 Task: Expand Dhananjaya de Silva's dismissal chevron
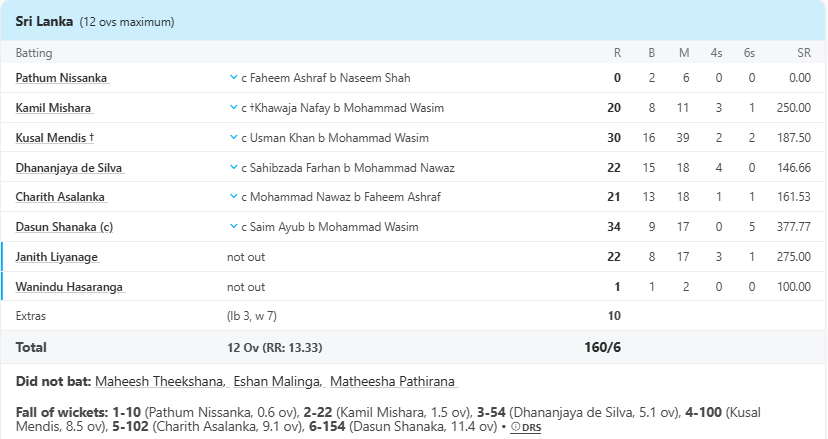(x=233, y=167)
